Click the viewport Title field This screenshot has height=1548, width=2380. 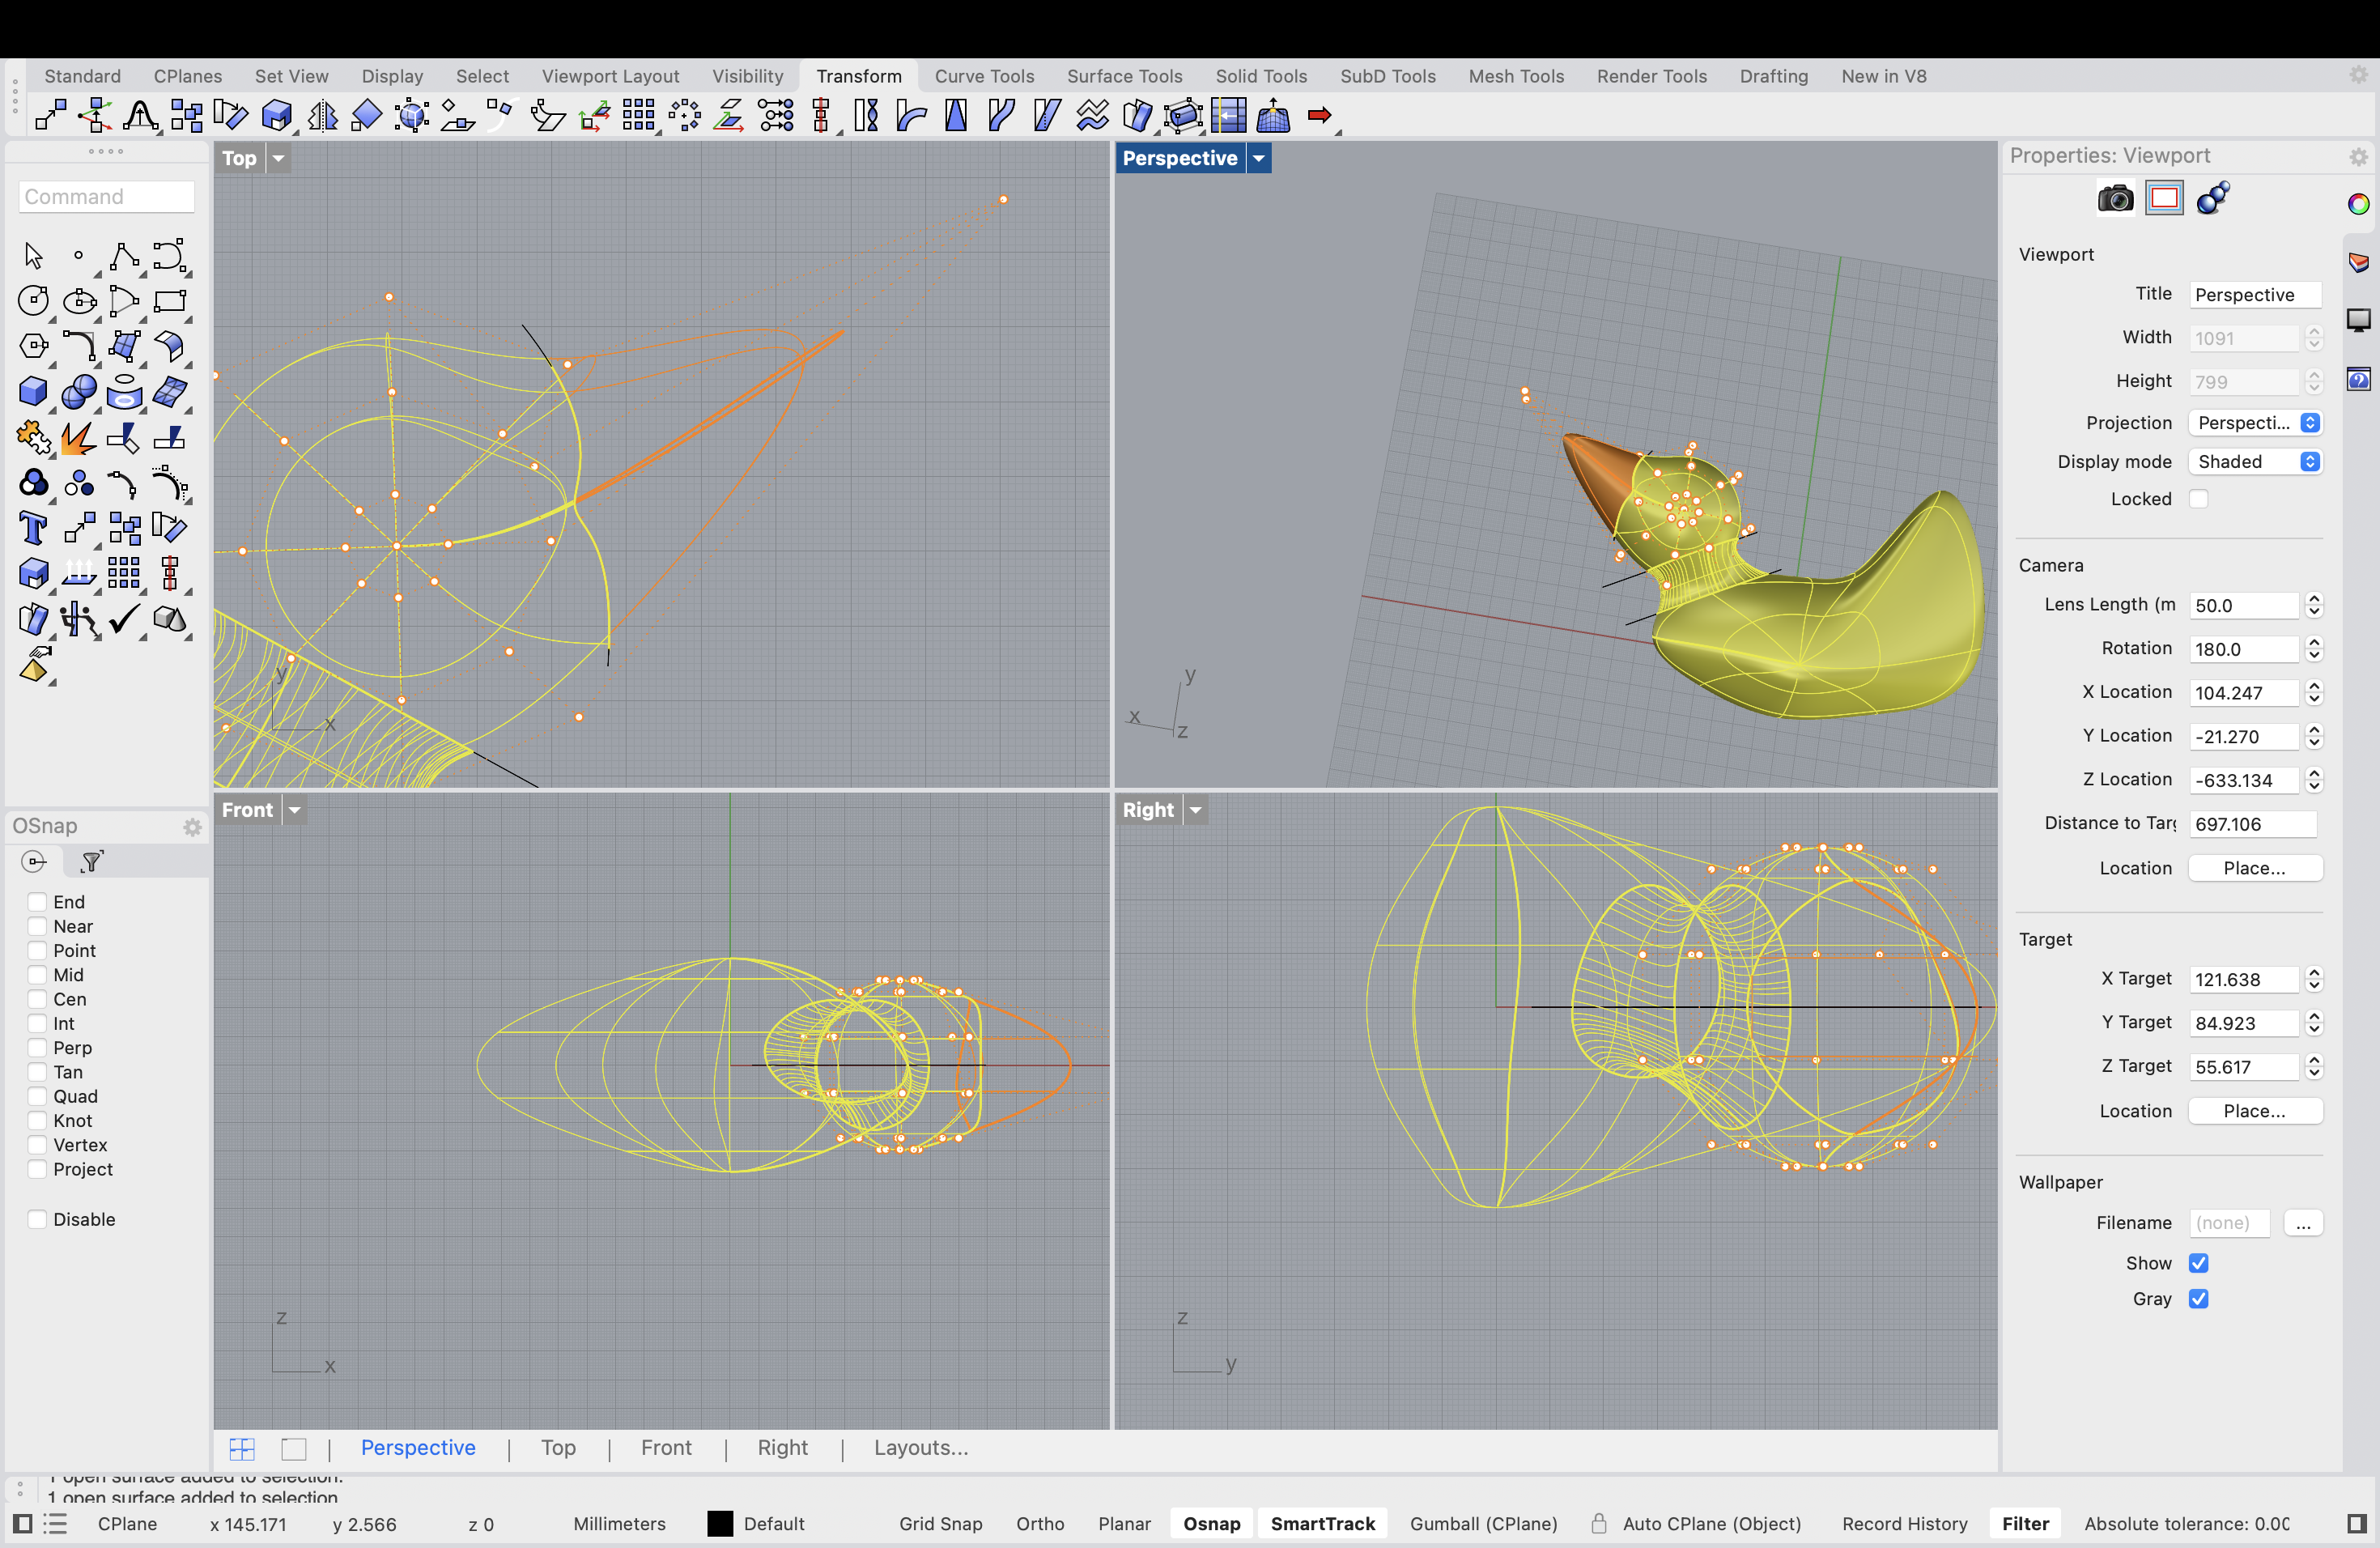[x=2255, y=295]
